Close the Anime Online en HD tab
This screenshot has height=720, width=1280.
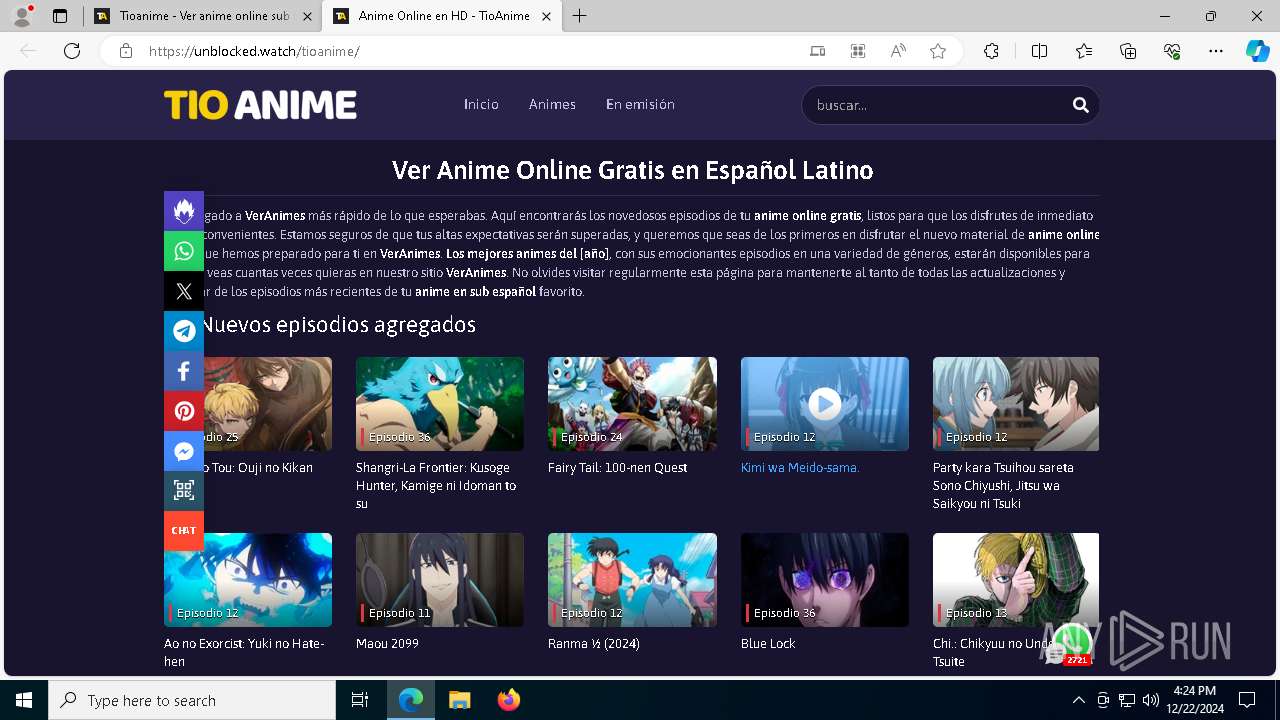click(x=546, y=16)
